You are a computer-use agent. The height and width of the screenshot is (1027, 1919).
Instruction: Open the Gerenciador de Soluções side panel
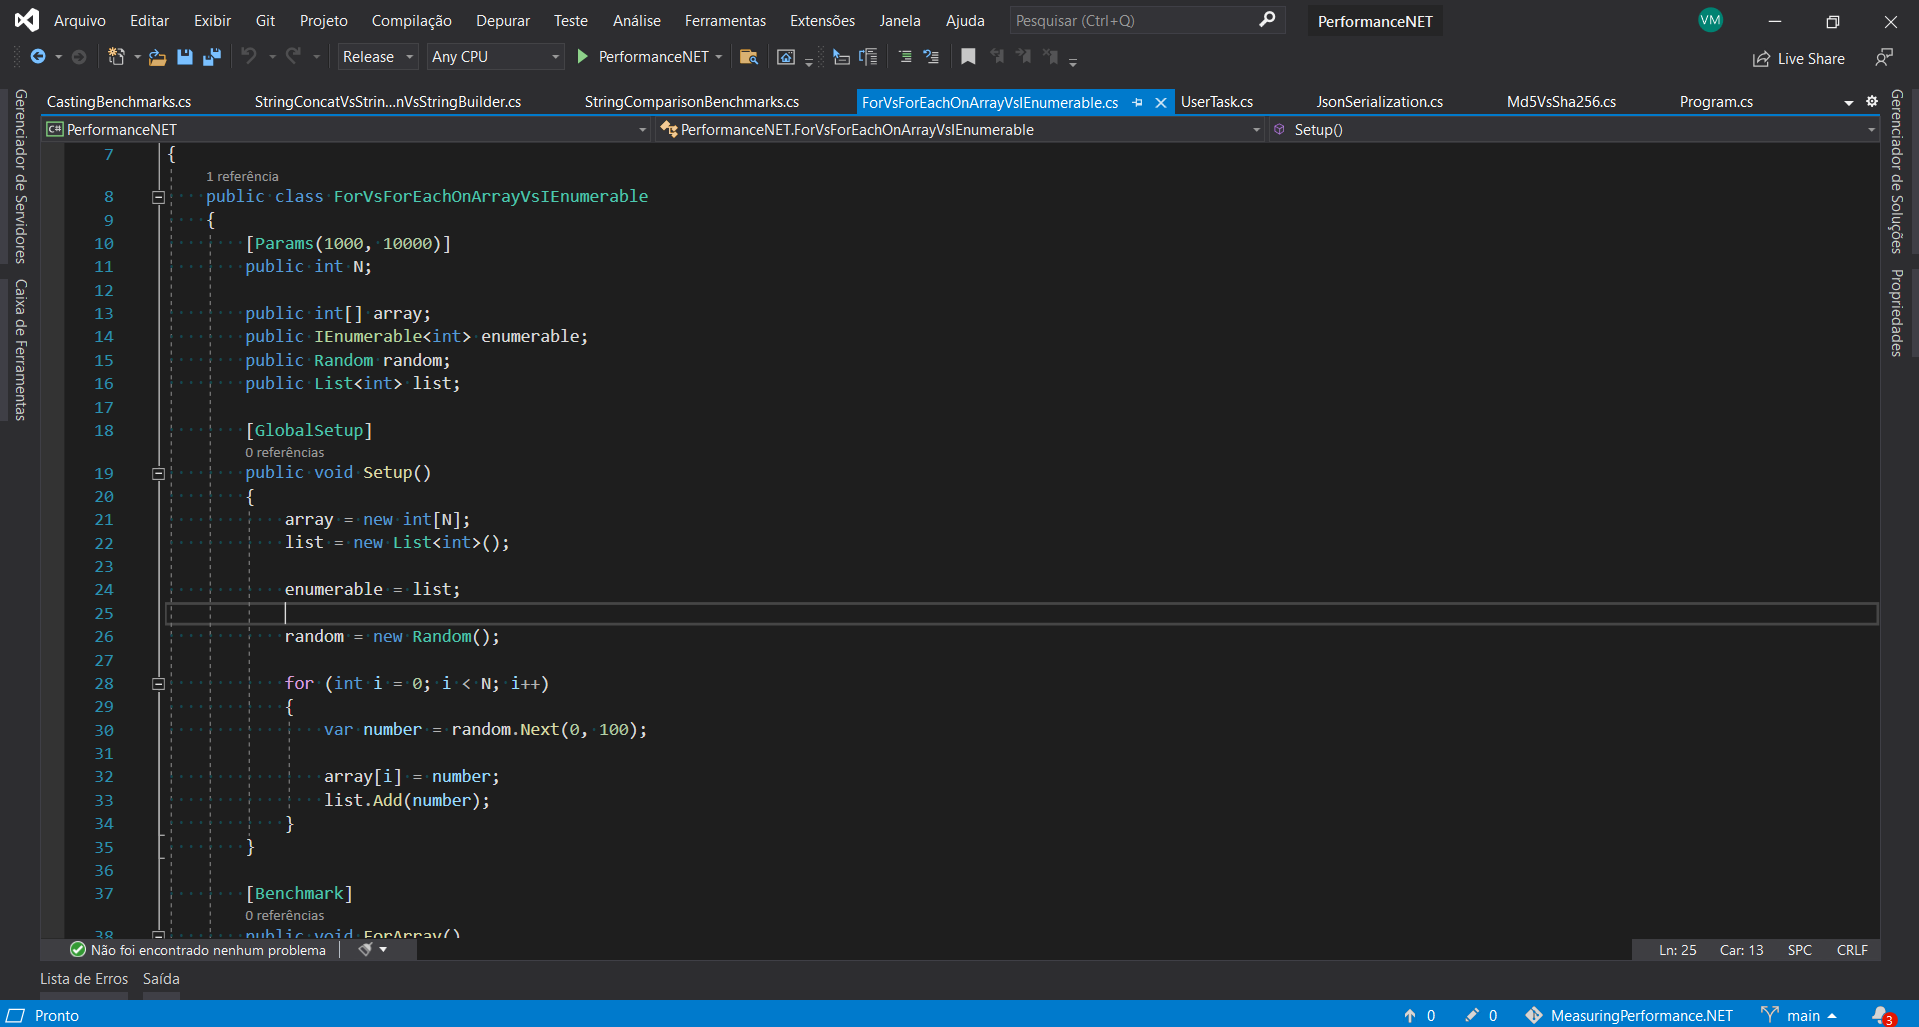click(x=1896, y=172)
